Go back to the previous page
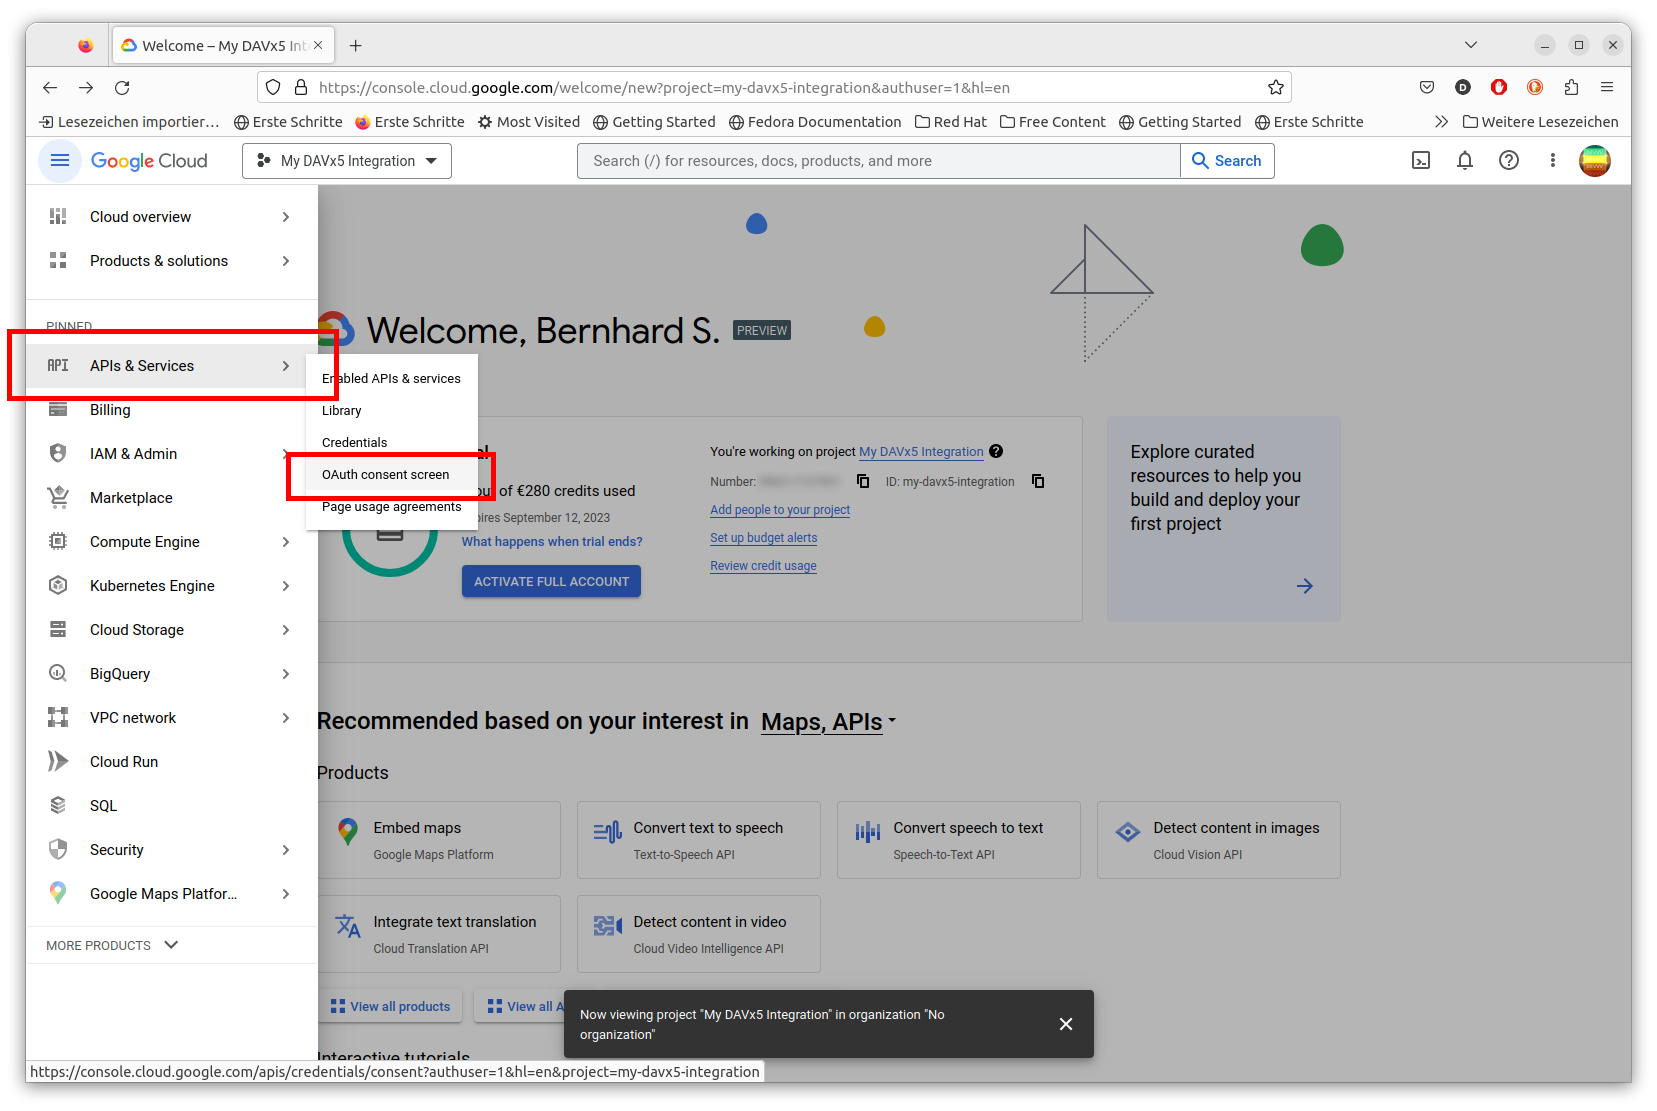The width and height of the screenshot is (1657, 1111). (x=50, y=88)
